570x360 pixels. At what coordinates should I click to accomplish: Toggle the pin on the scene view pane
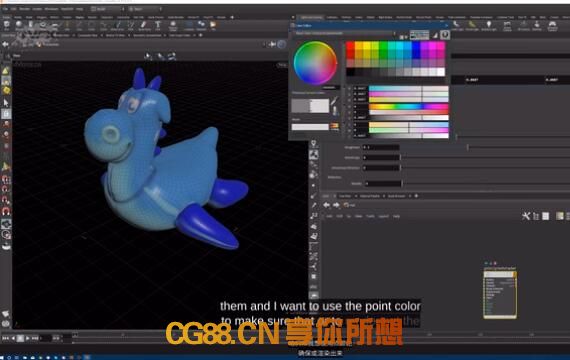pos(272,44)
